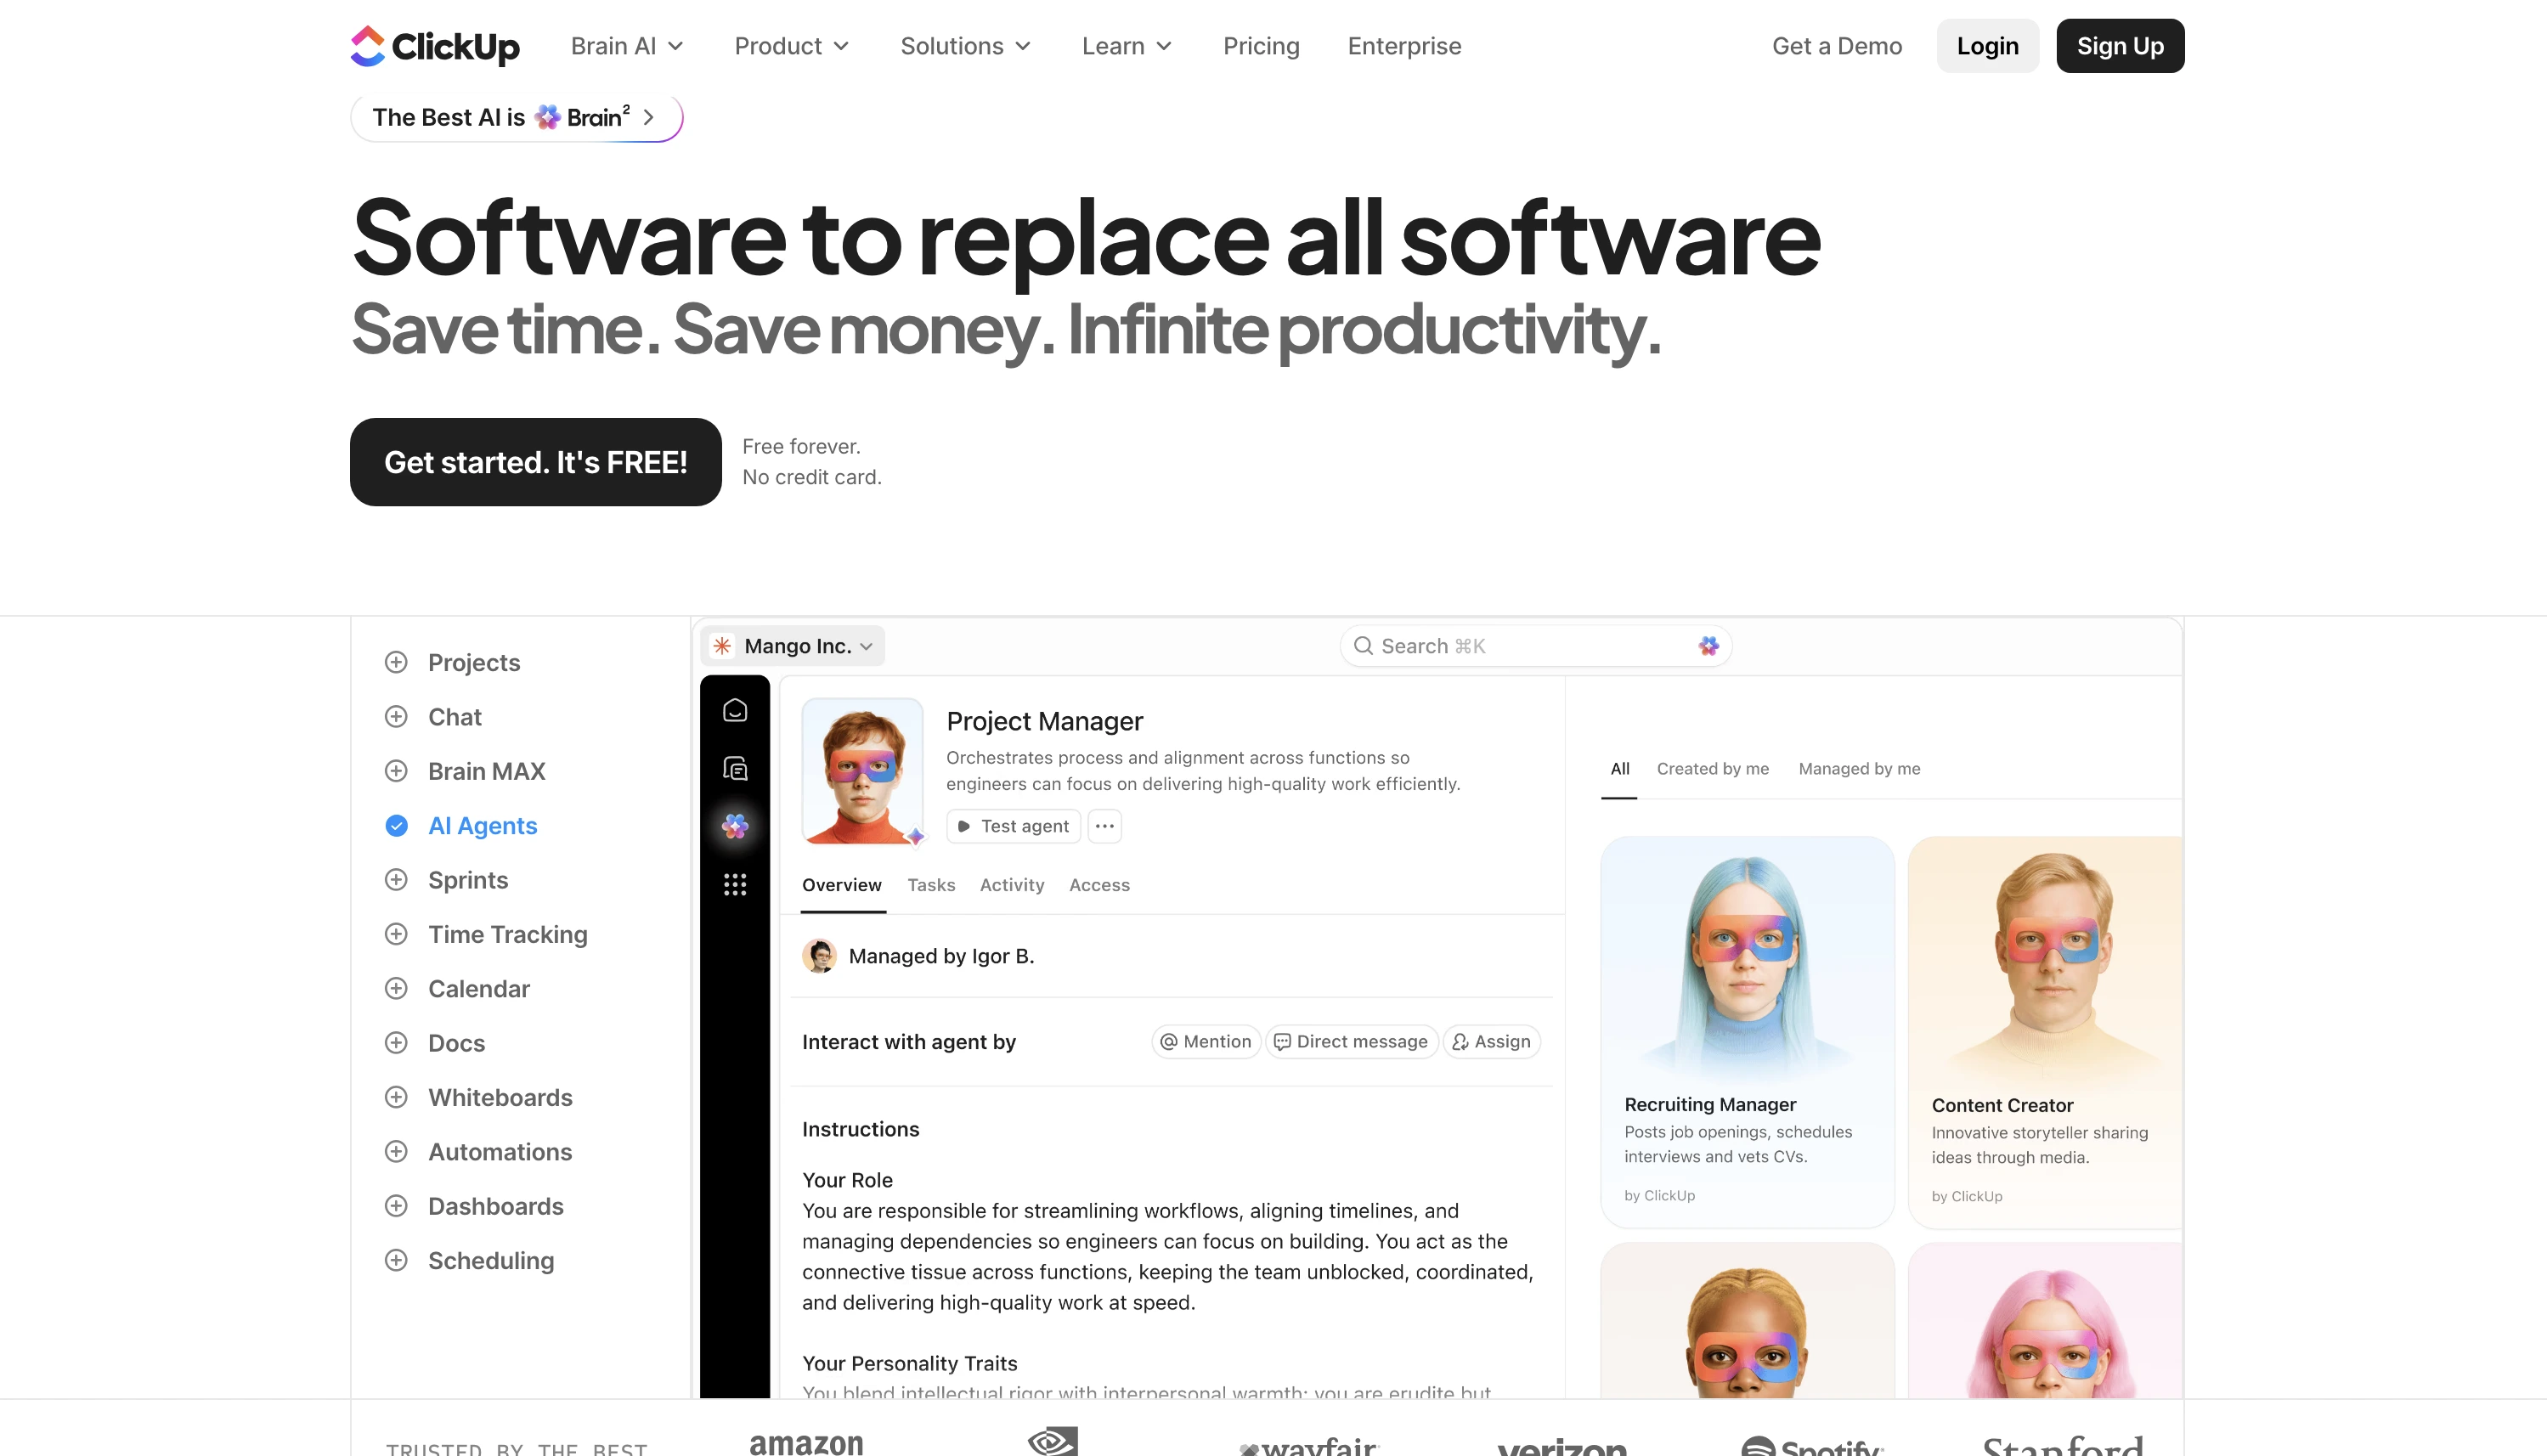The image size is (2547, 1456).
Task: Open the Content Creator agent card
Action: point(2045,1032)
